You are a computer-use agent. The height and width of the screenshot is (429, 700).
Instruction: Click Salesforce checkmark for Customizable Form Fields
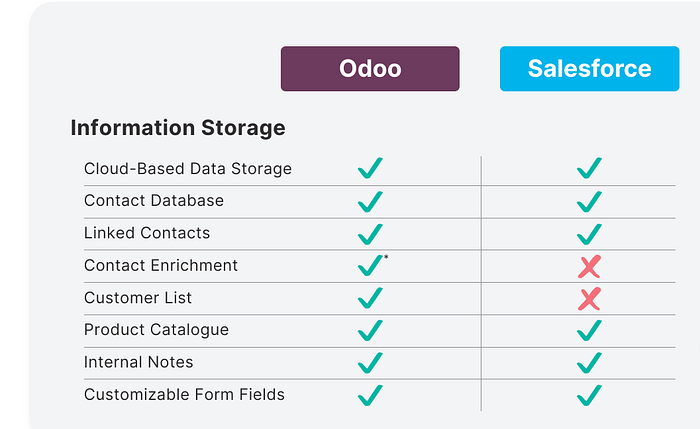point(589,396)
